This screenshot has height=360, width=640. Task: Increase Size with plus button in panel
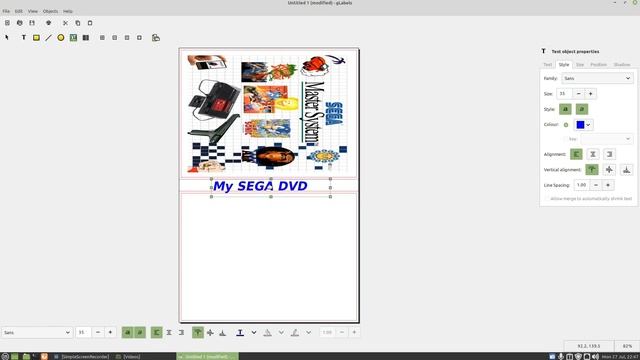[591, 94]
